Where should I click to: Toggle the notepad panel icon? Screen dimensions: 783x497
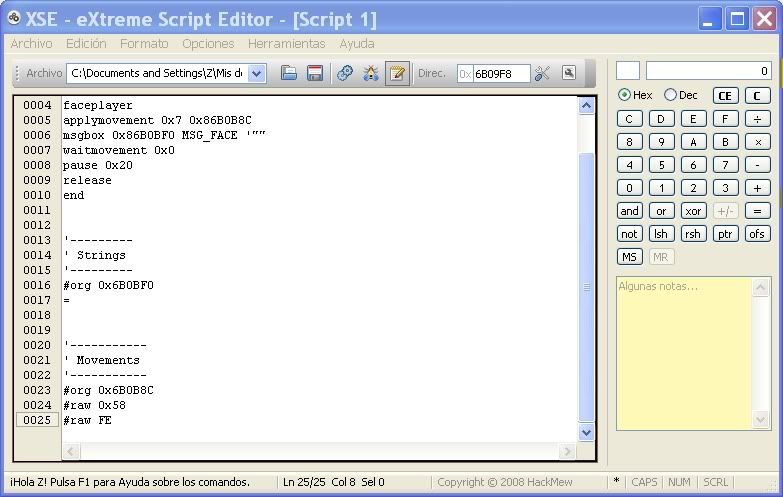pyautogui.click(x=397, y=73)
